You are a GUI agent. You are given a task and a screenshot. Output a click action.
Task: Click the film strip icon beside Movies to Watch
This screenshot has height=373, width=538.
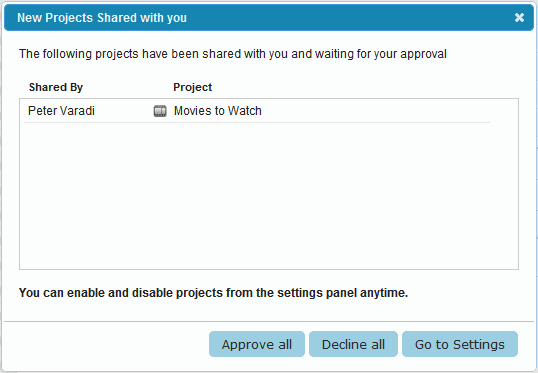tap(160, 111)
